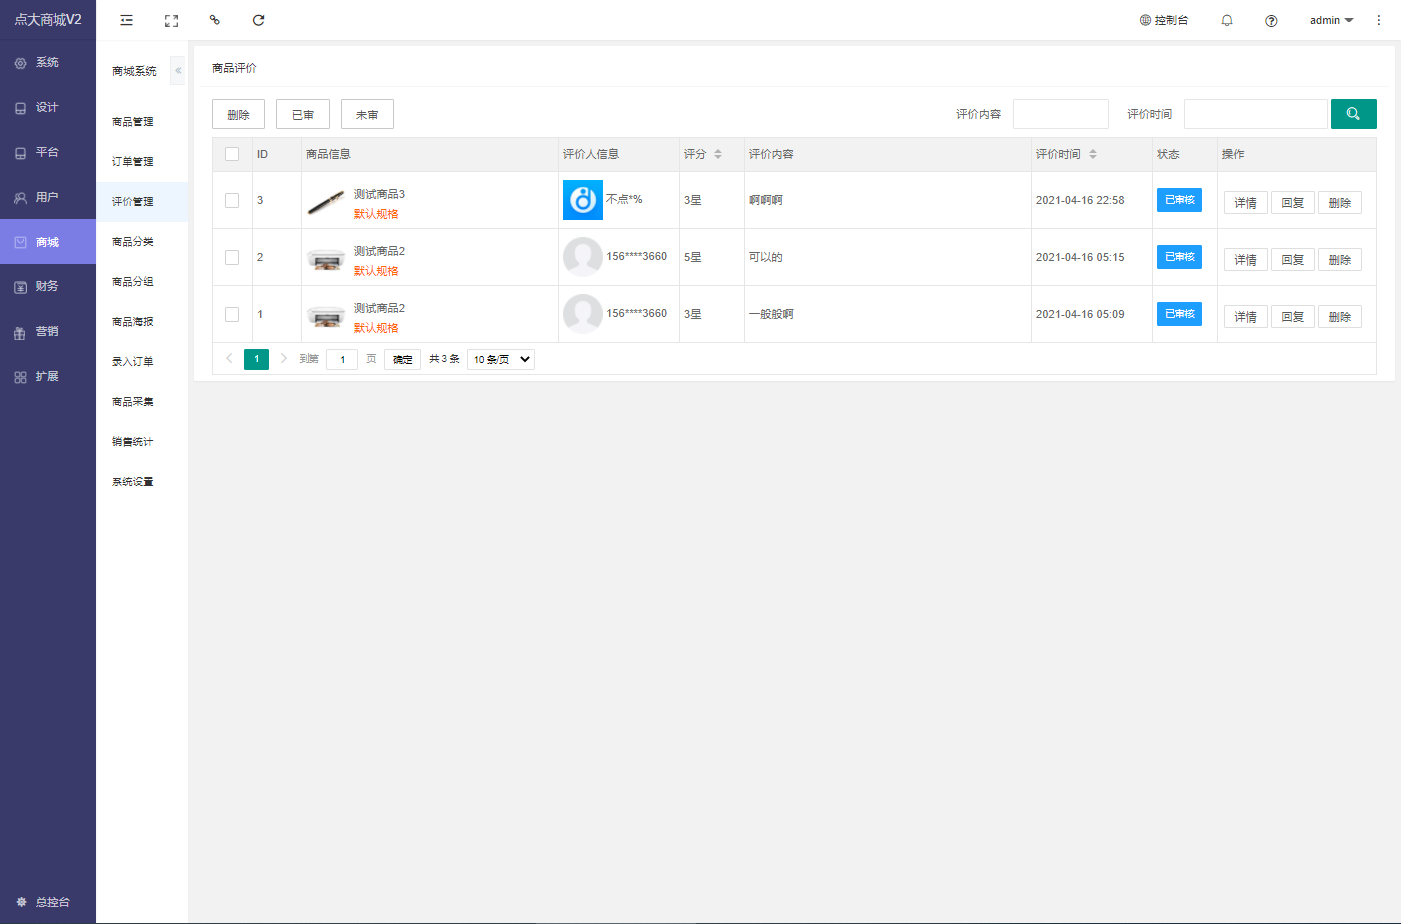Screen dimensions: 1401x924
Task: Expand the admin user dropdown
Action: click(x=1331, y=20)
